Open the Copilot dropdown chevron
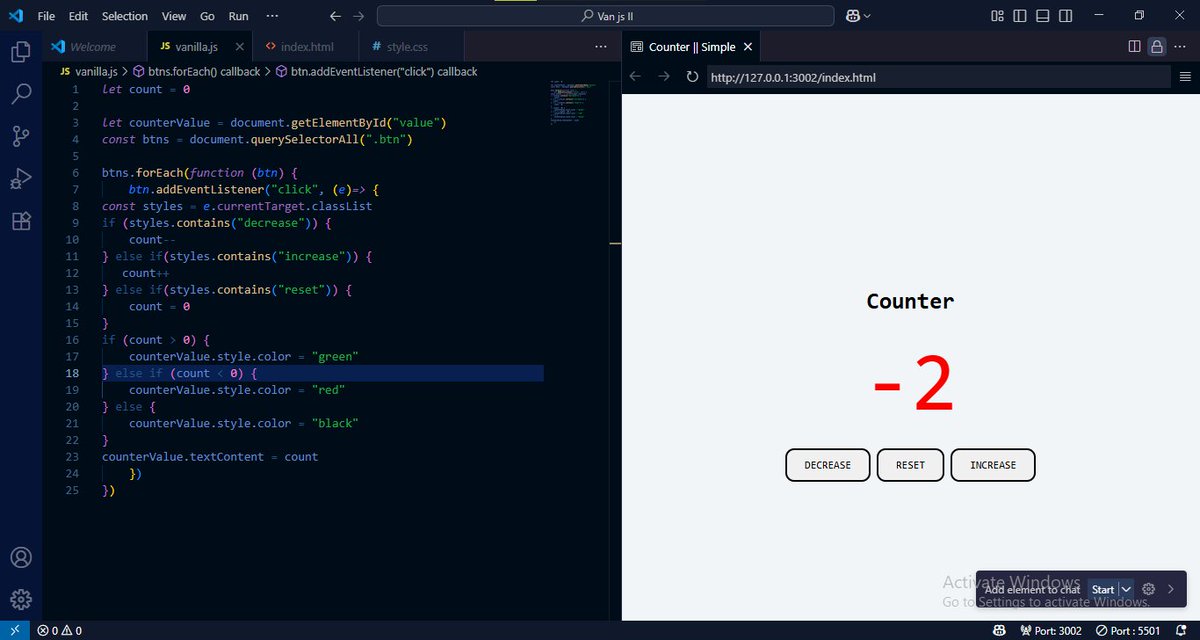The height and width of the screenshot is (640, 1200). 867,16
